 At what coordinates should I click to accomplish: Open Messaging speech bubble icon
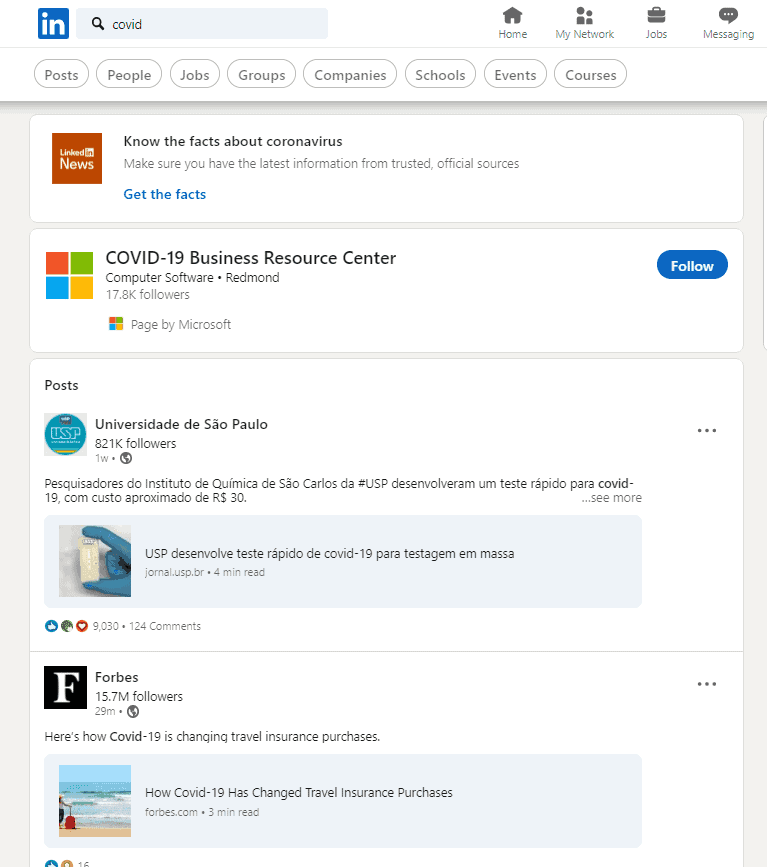728,15
